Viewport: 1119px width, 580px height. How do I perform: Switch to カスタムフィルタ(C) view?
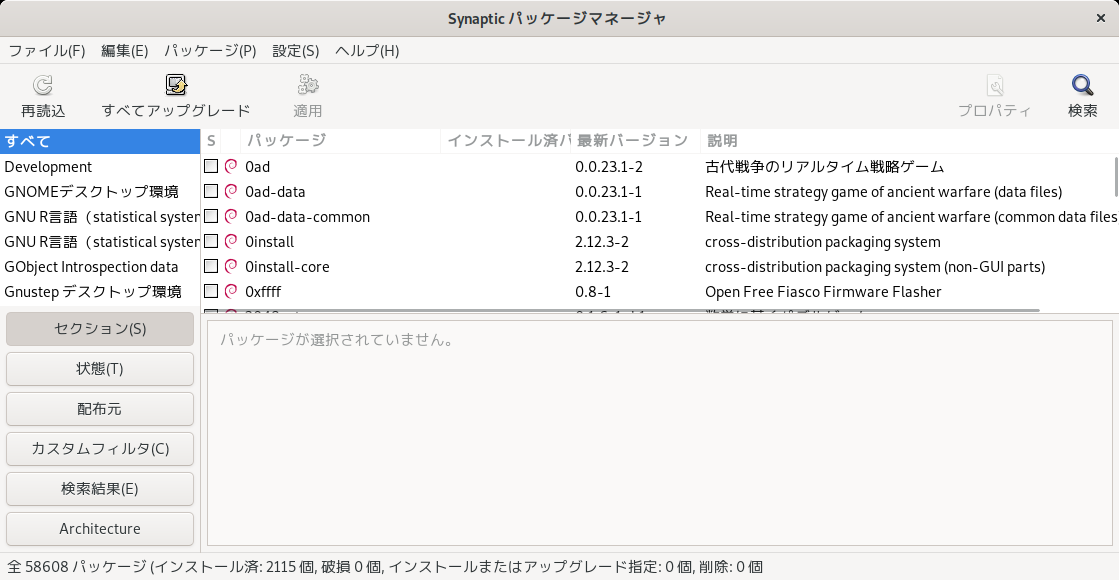point(100,449)
